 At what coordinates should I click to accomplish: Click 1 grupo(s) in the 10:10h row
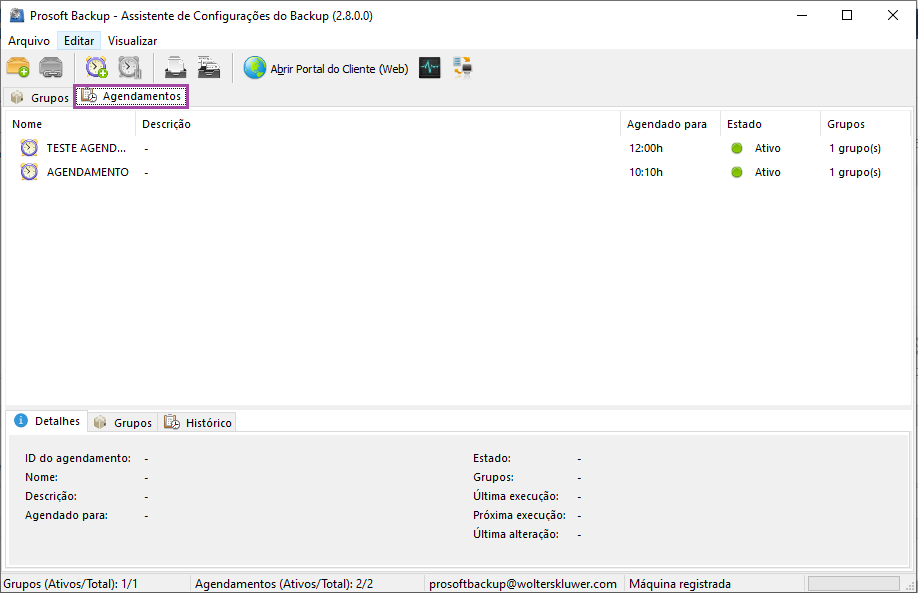pyautogui.click(x=855, y=172)
